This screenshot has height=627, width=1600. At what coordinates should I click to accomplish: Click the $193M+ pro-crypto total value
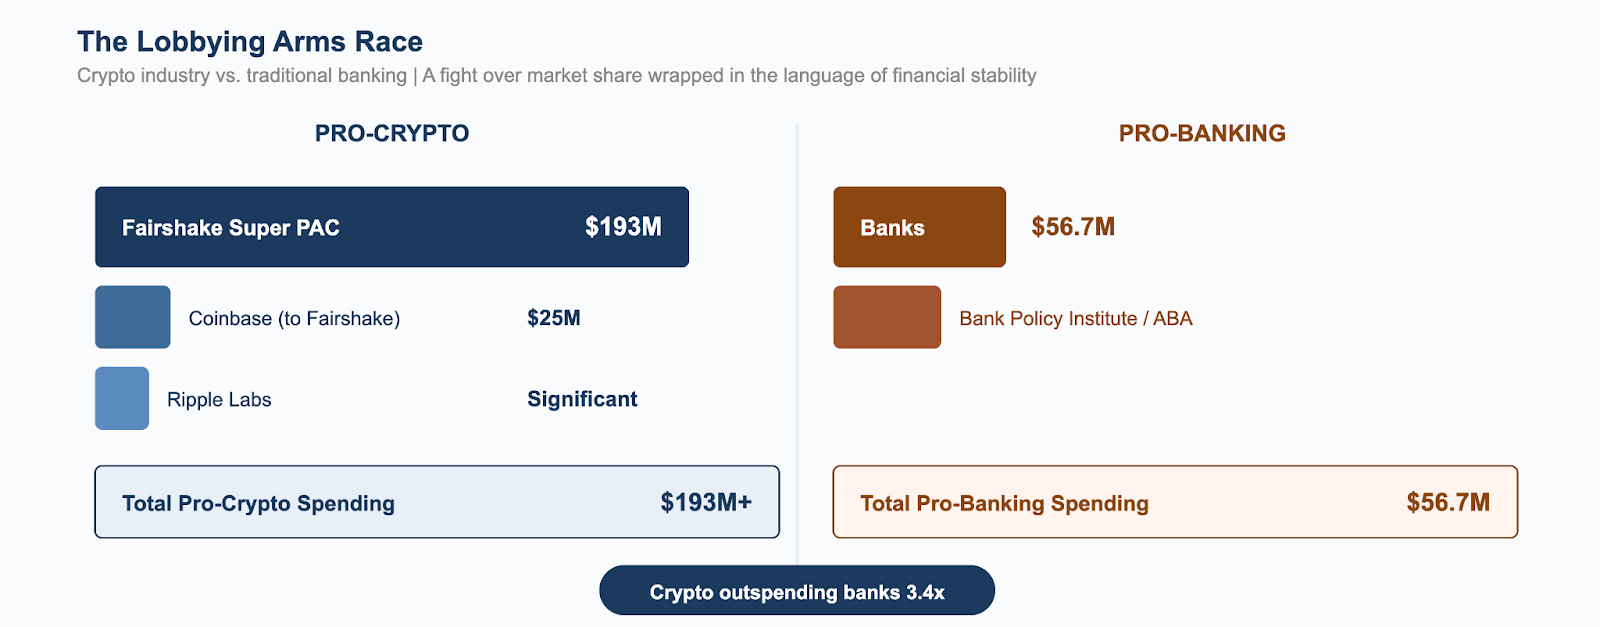click(705, 502)
